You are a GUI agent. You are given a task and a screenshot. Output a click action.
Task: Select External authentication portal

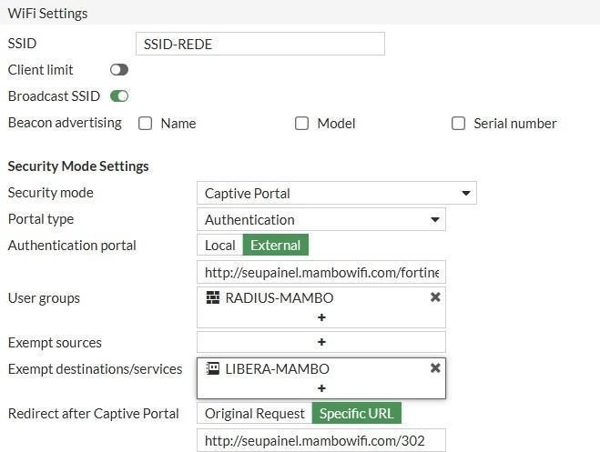pyautogui.click(x=274, y=245)
